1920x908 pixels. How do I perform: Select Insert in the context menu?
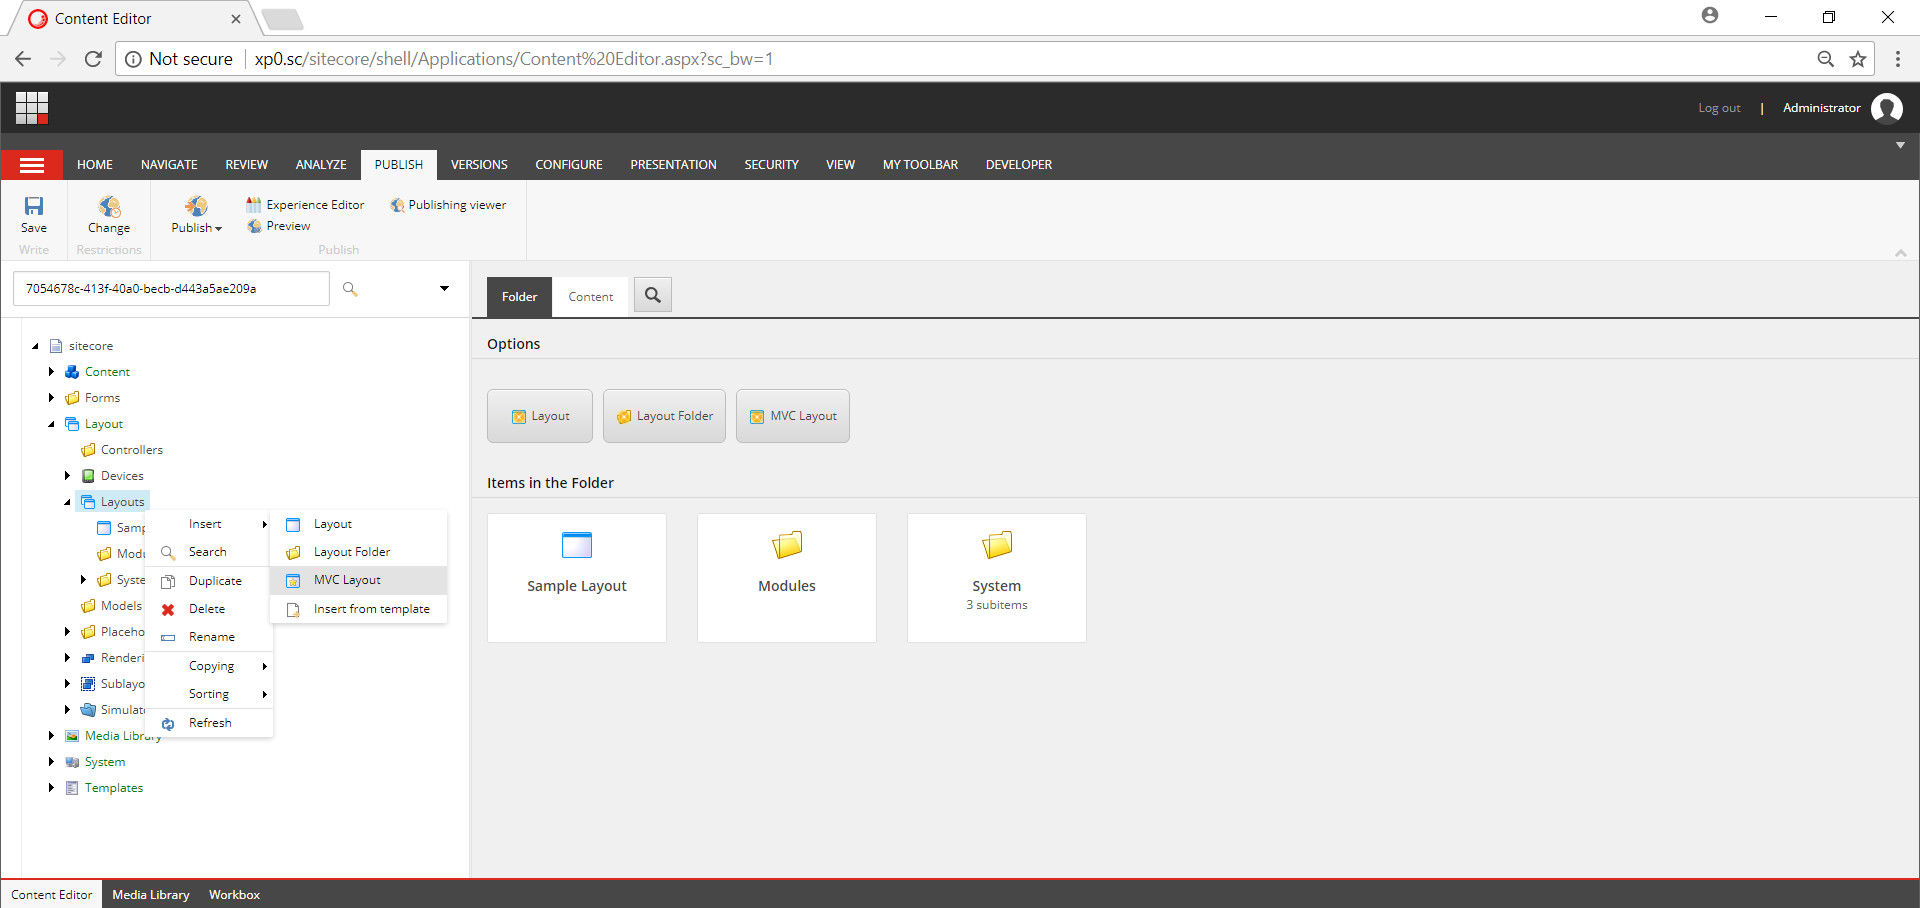point(209,524)
